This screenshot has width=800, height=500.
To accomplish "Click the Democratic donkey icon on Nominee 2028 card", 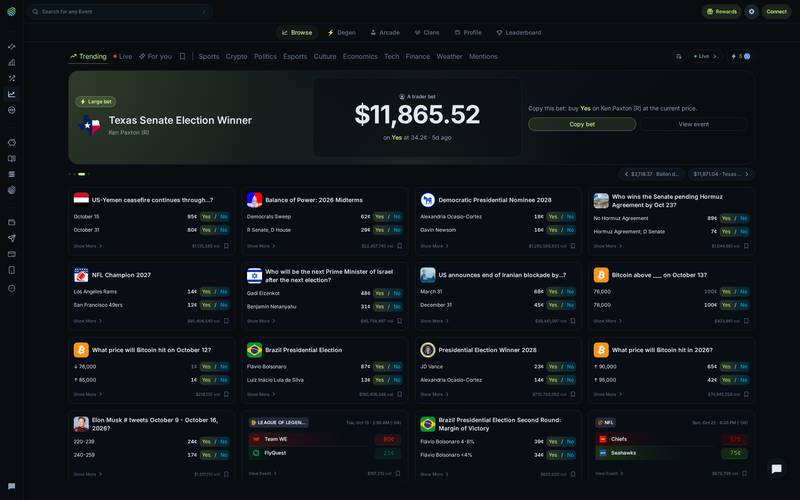I will point(428,200).
